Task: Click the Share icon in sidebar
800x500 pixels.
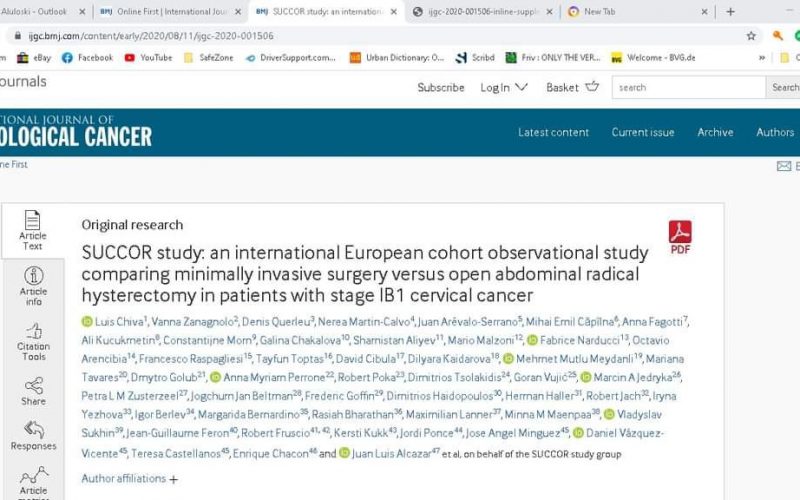Action: [33, 390]
